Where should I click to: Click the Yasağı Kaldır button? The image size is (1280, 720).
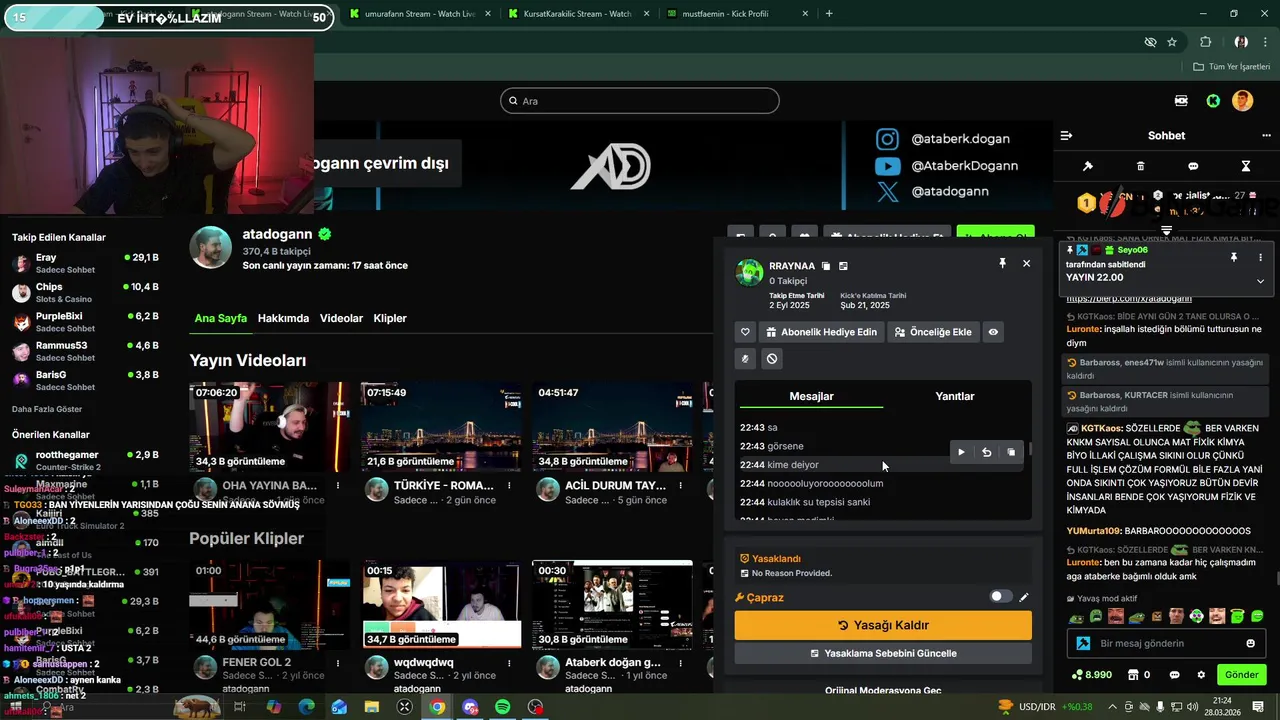(x=883, y=625)
